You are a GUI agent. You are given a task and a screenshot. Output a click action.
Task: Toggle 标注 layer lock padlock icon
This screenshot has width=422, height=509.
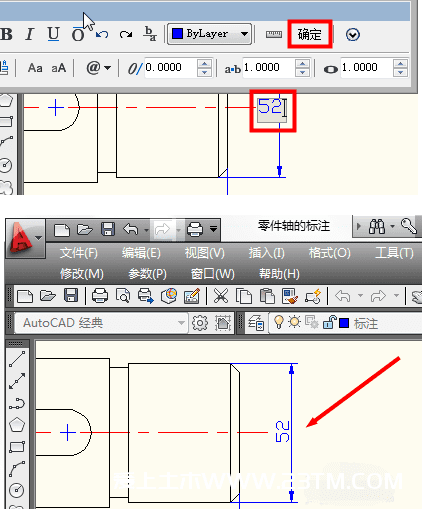[x=329, y=322]
